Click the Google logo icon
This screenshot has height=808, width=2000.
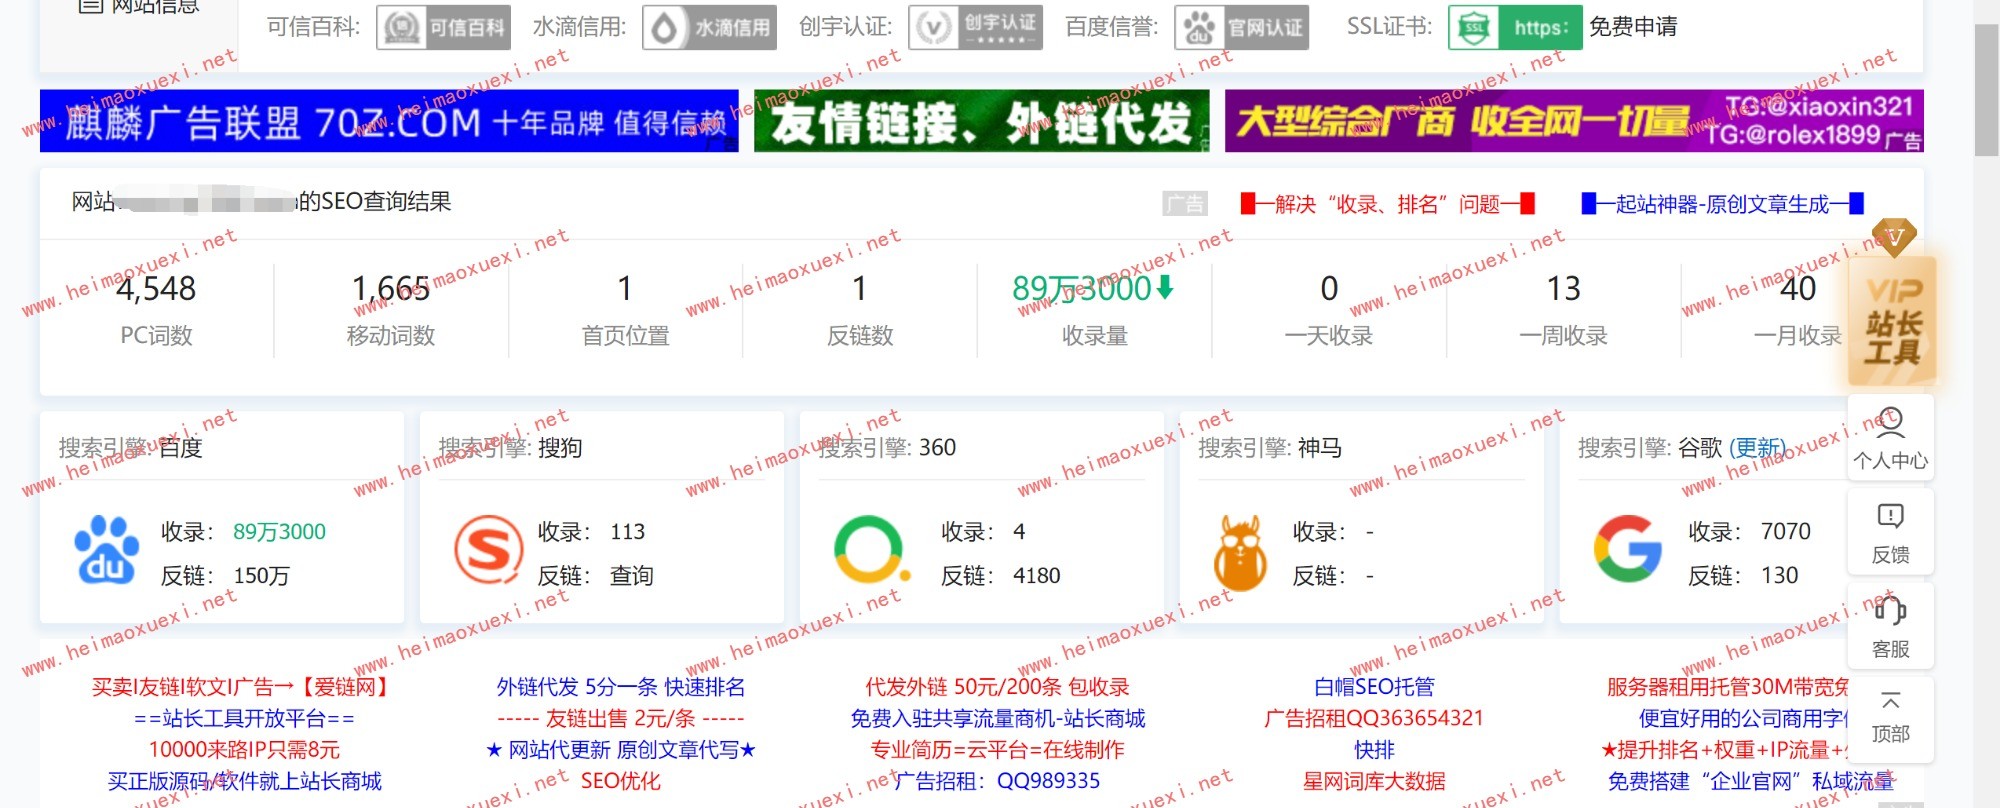tap(1627, 549)
